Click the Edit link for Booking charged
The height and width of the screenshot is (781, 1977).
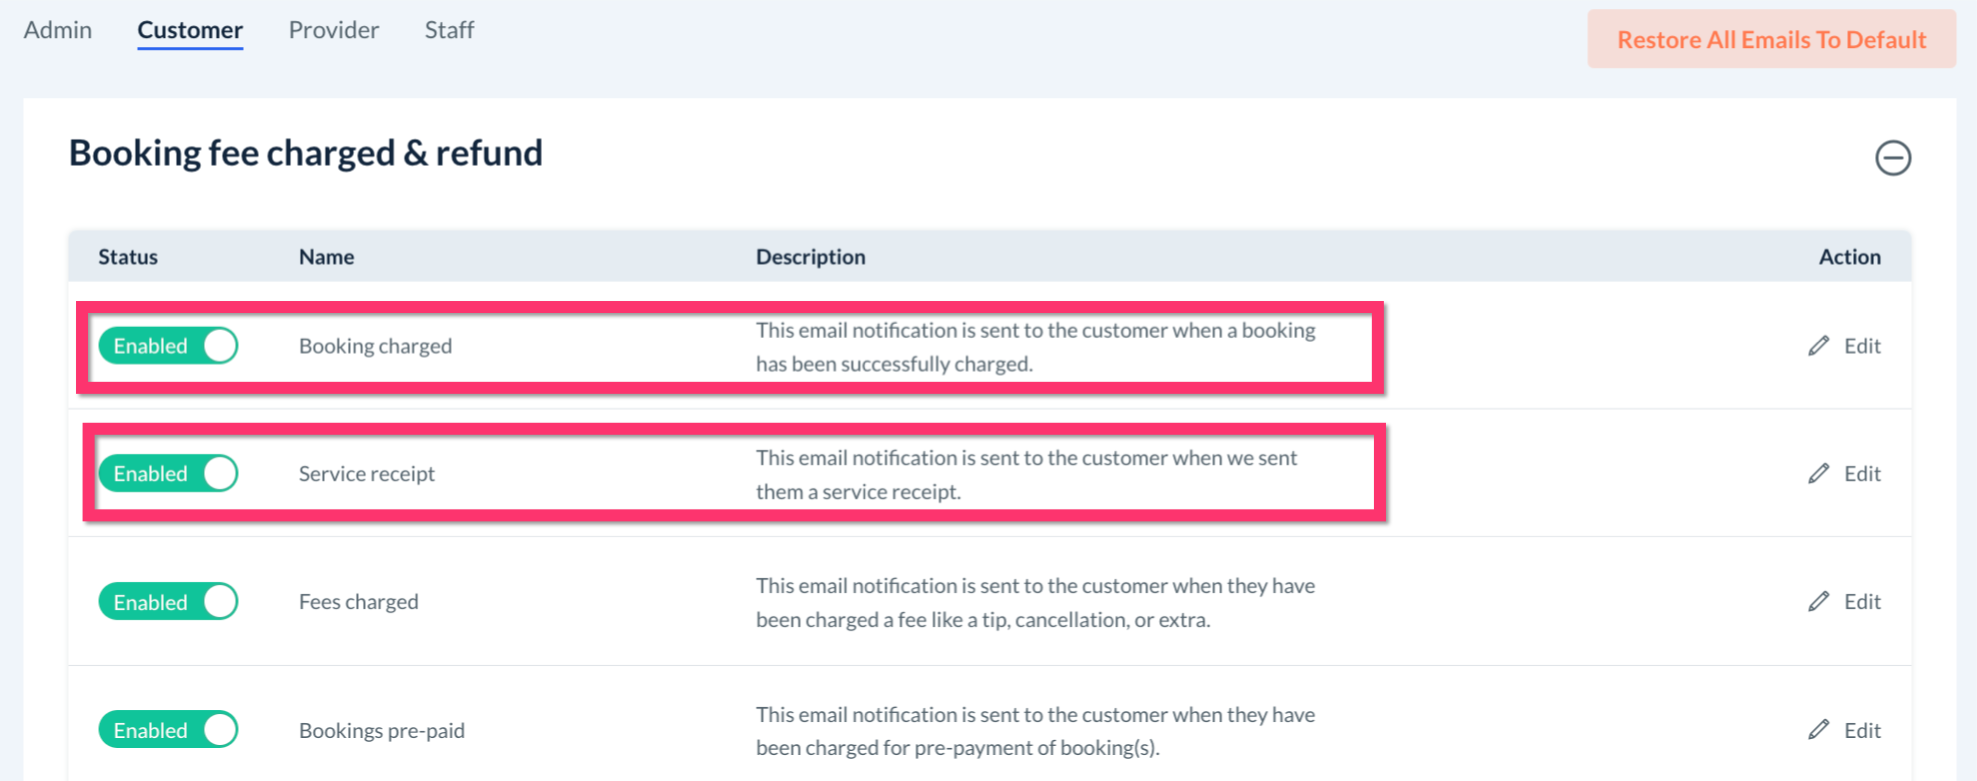point(1862,346)
